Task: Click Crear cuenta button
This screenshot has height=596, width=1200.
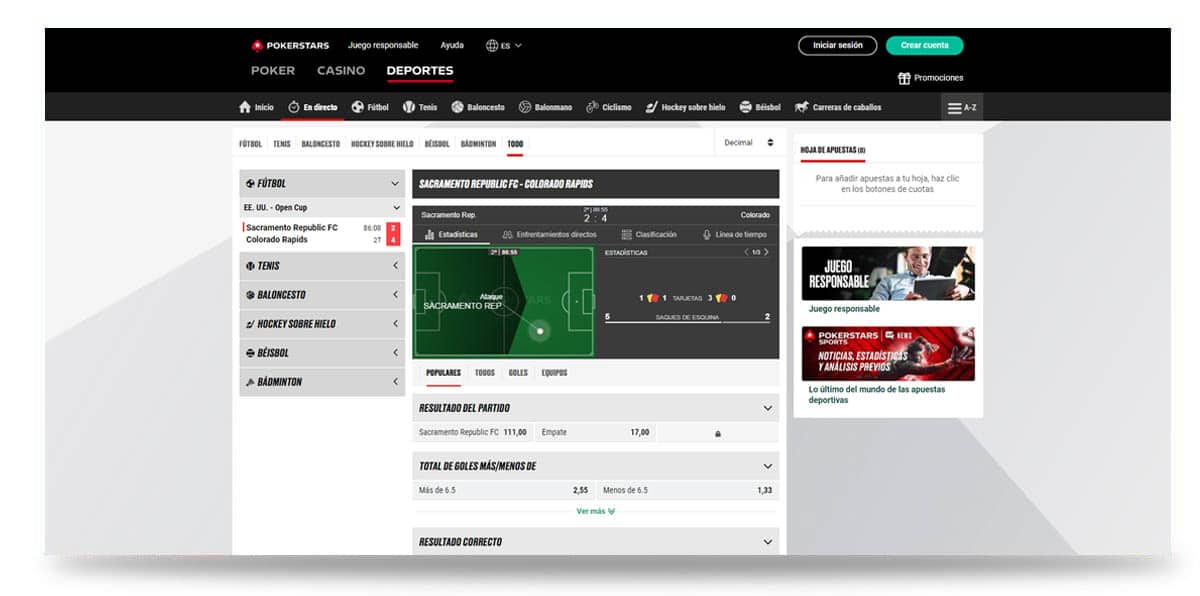Action: (x=925, y=45)
